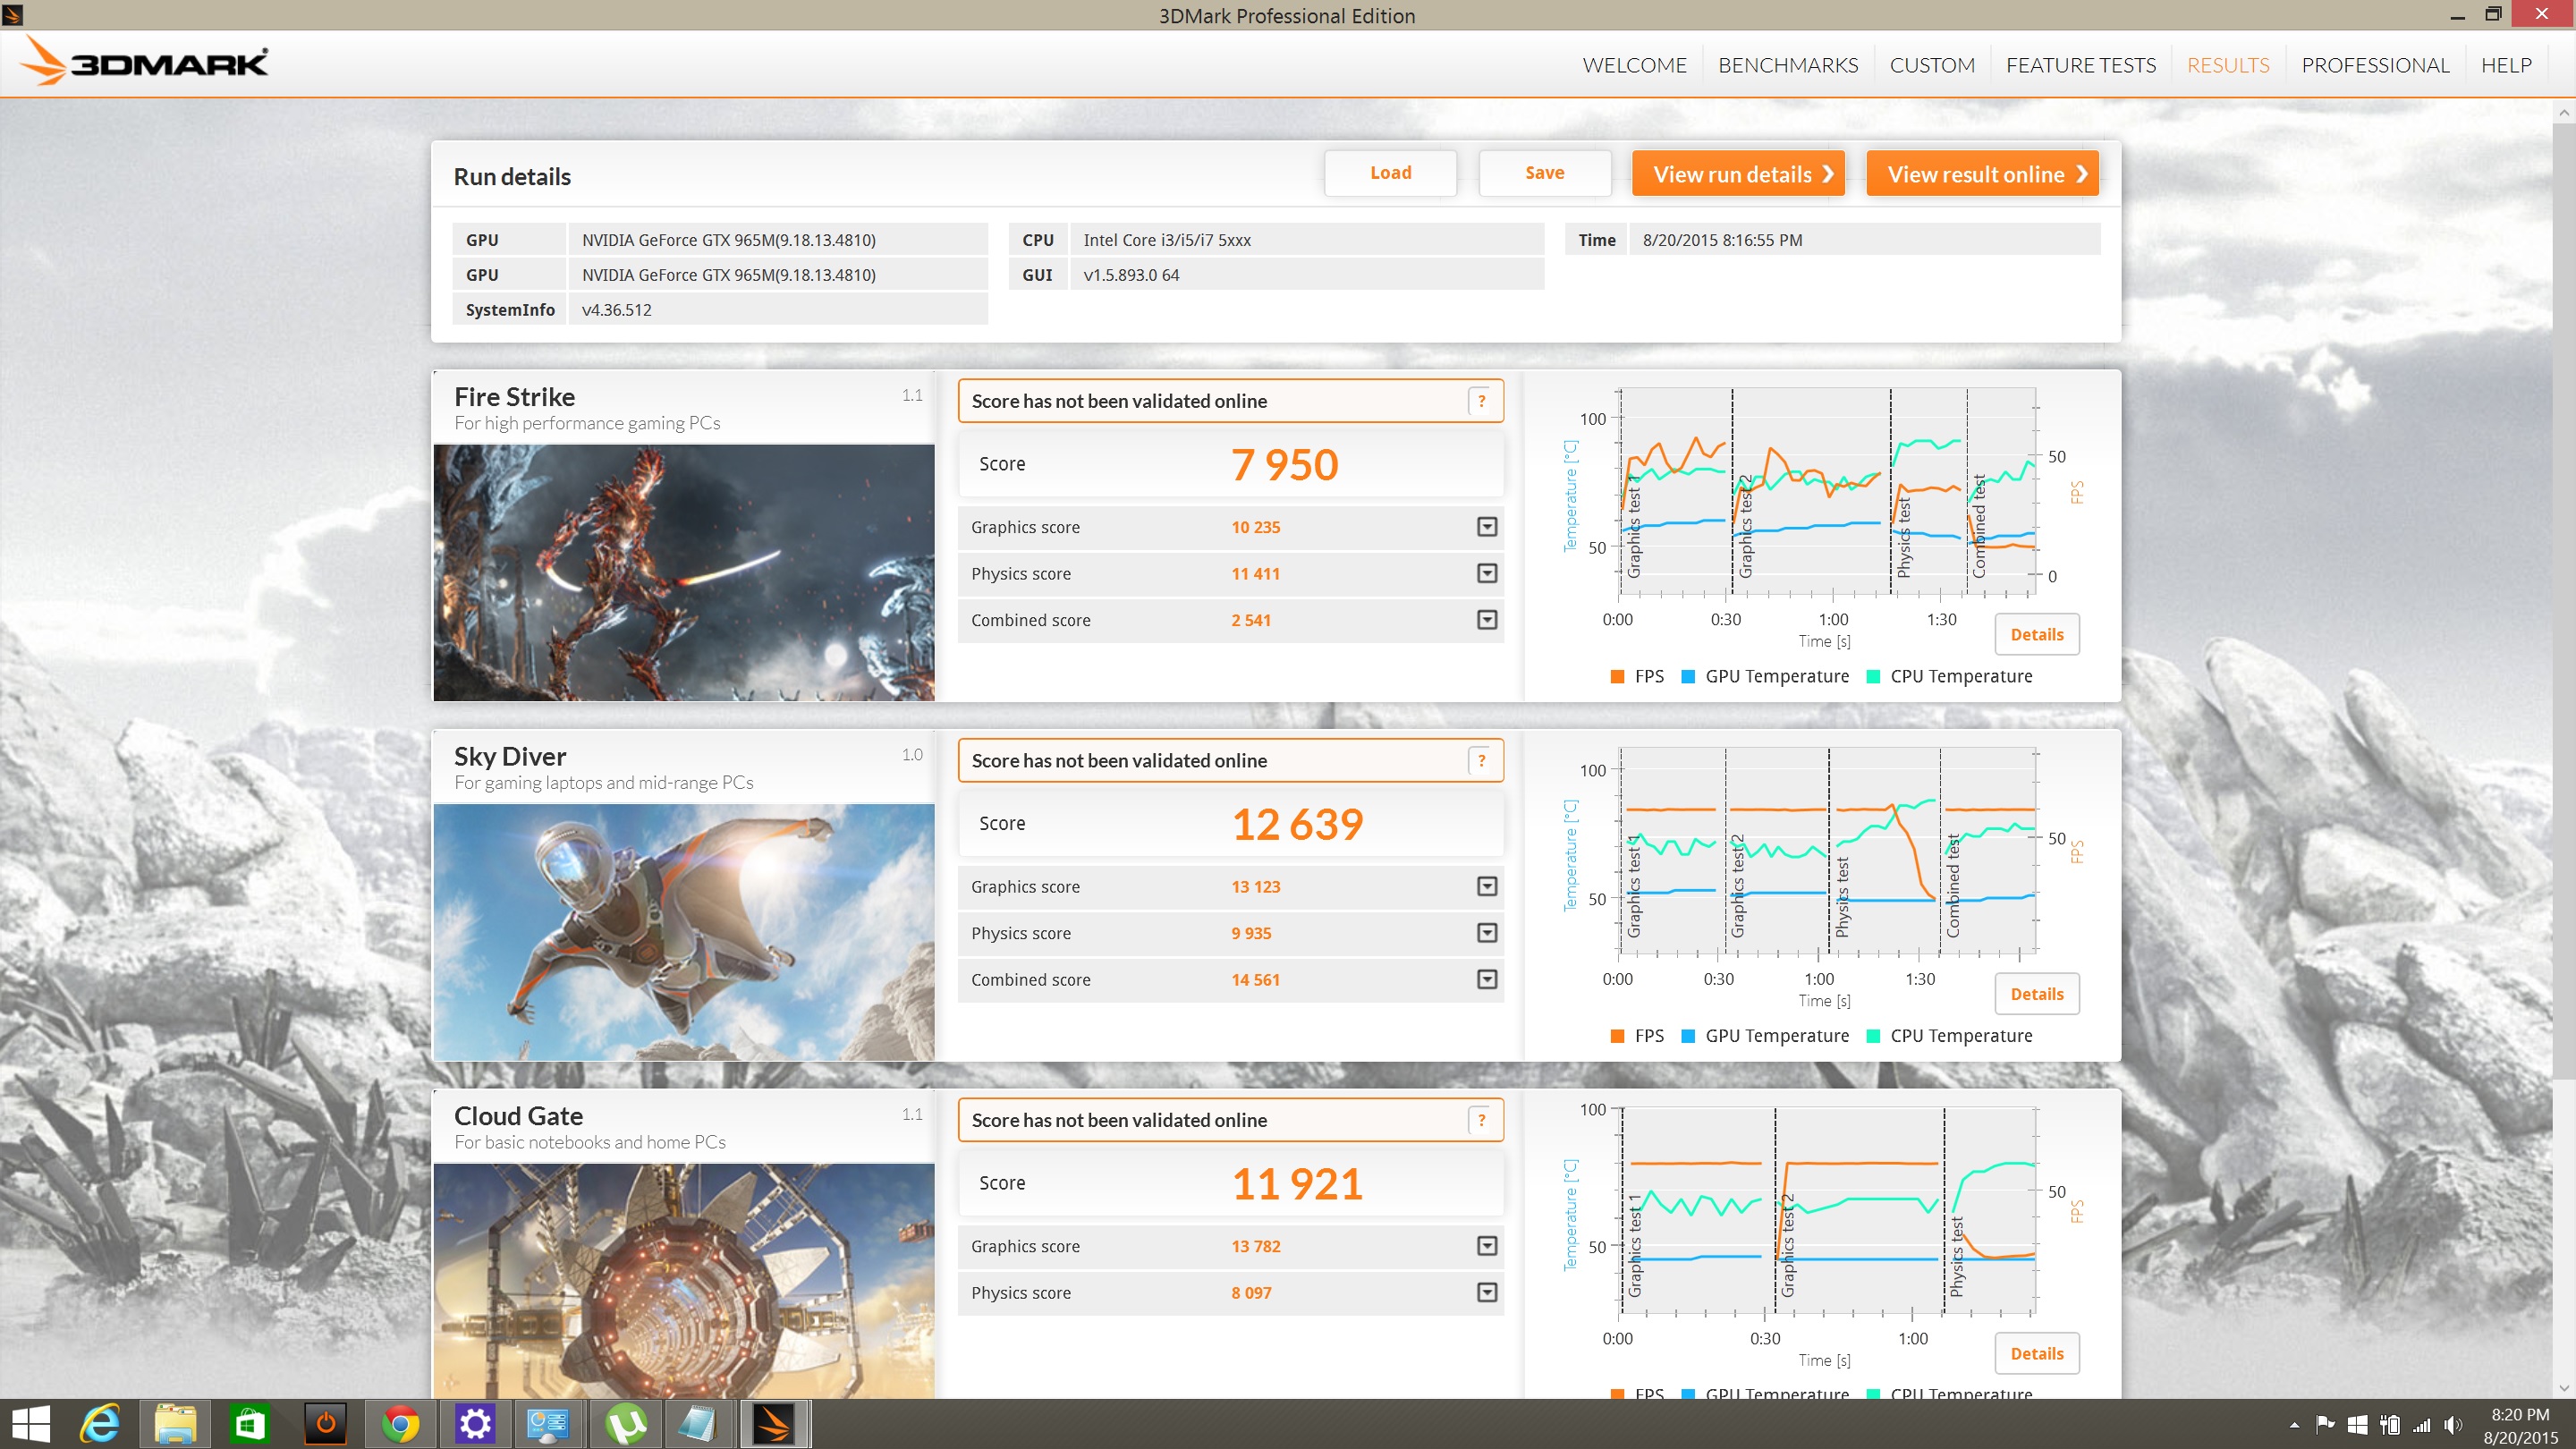Screen dimensions: 2576x1449
Task: Open Action Center flag icon
Action: click(2325, 1425)
